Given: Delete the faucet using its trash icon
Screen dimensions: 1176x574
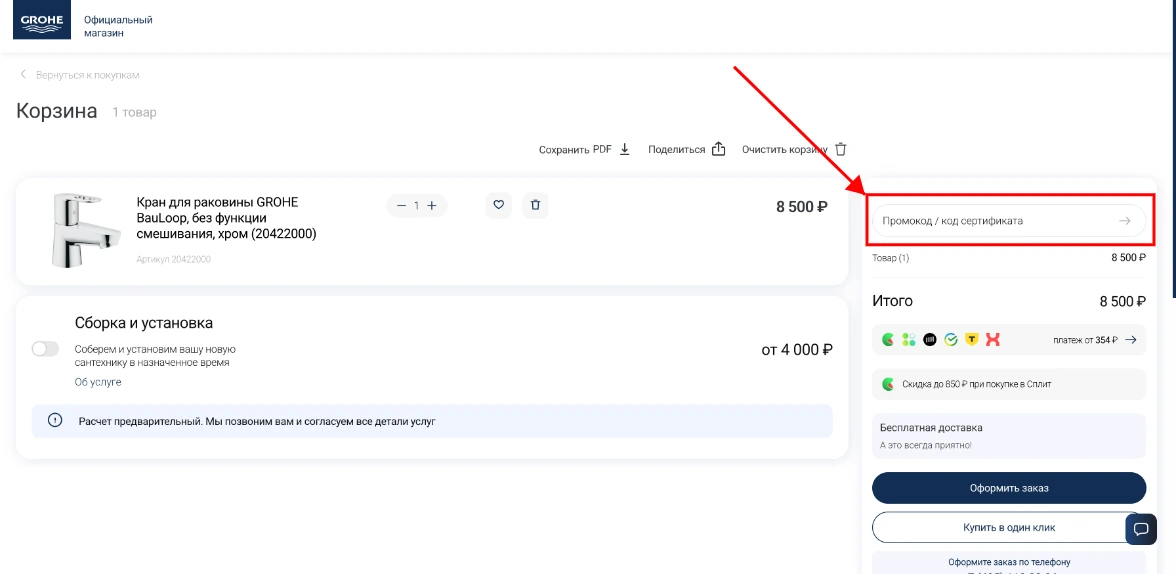Looking at the screenshot, I should pyautogui.click(x=535, y=205).
